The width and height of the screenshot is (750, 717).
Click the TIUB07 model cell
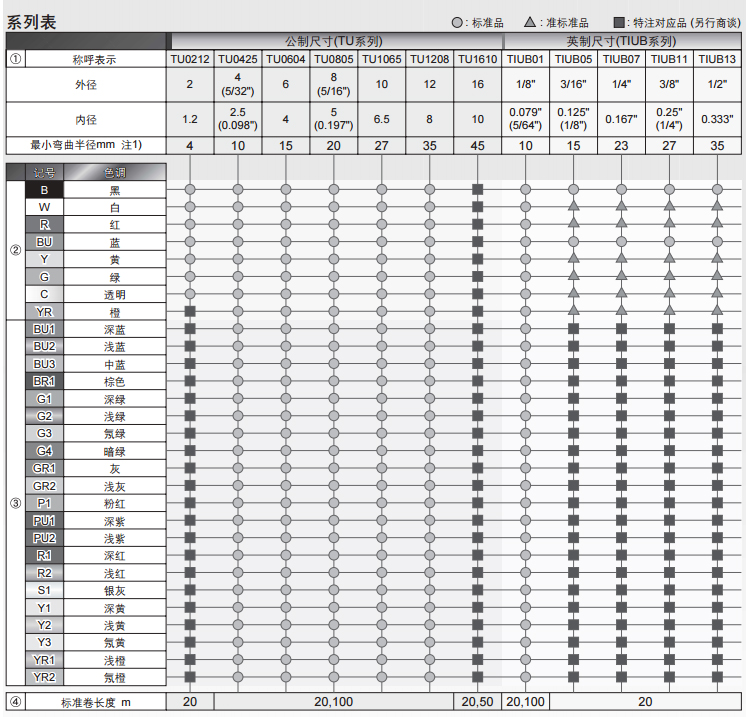pos(621,59)
